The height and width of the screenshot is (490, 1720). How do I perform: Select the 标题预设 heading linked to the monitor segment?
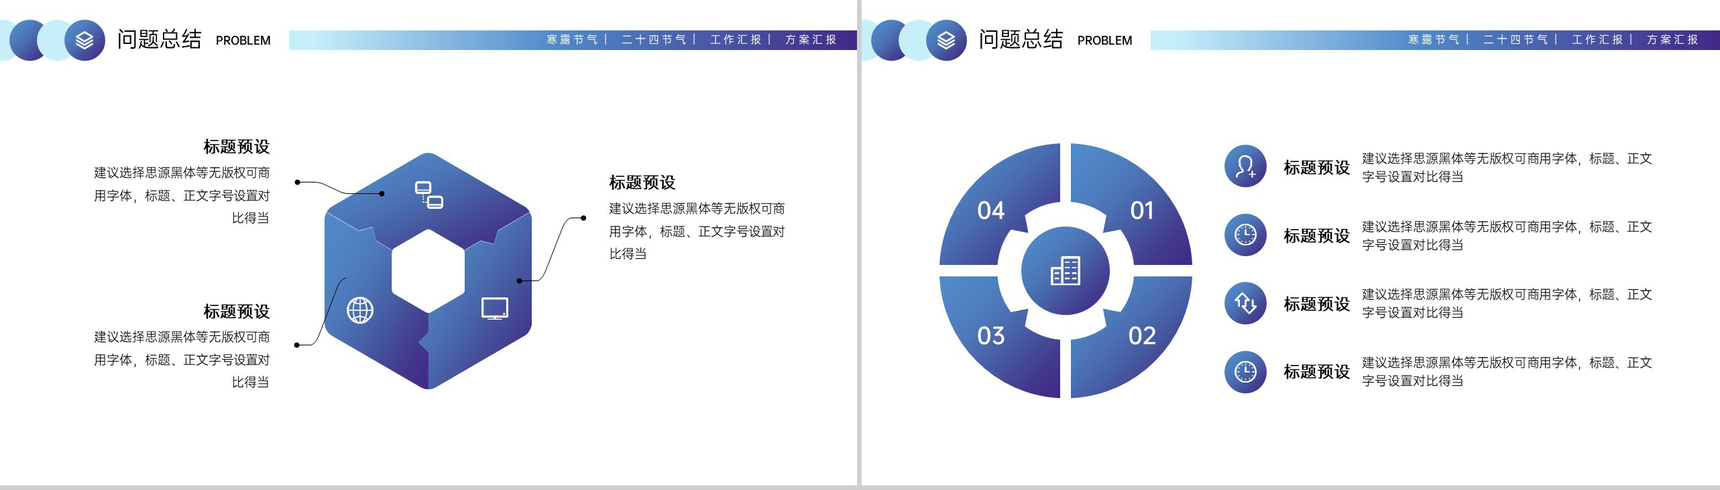click(642, 182)
